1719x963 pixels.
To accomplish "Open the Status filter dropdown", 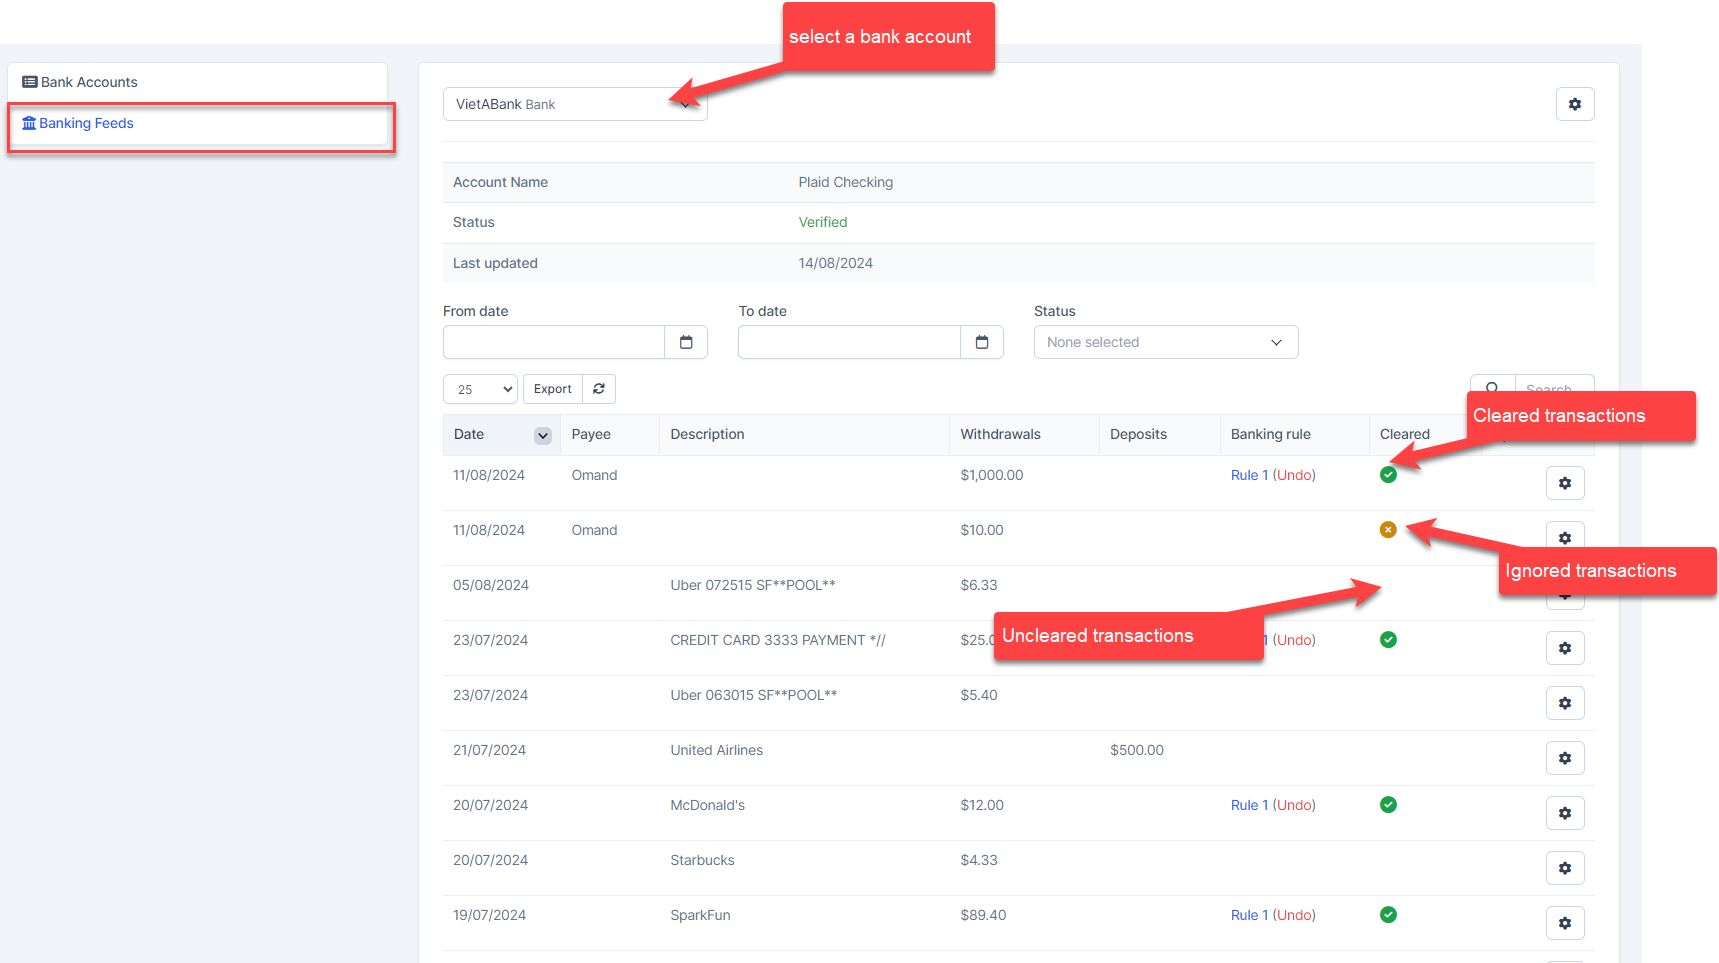I will pos(1165,342).
